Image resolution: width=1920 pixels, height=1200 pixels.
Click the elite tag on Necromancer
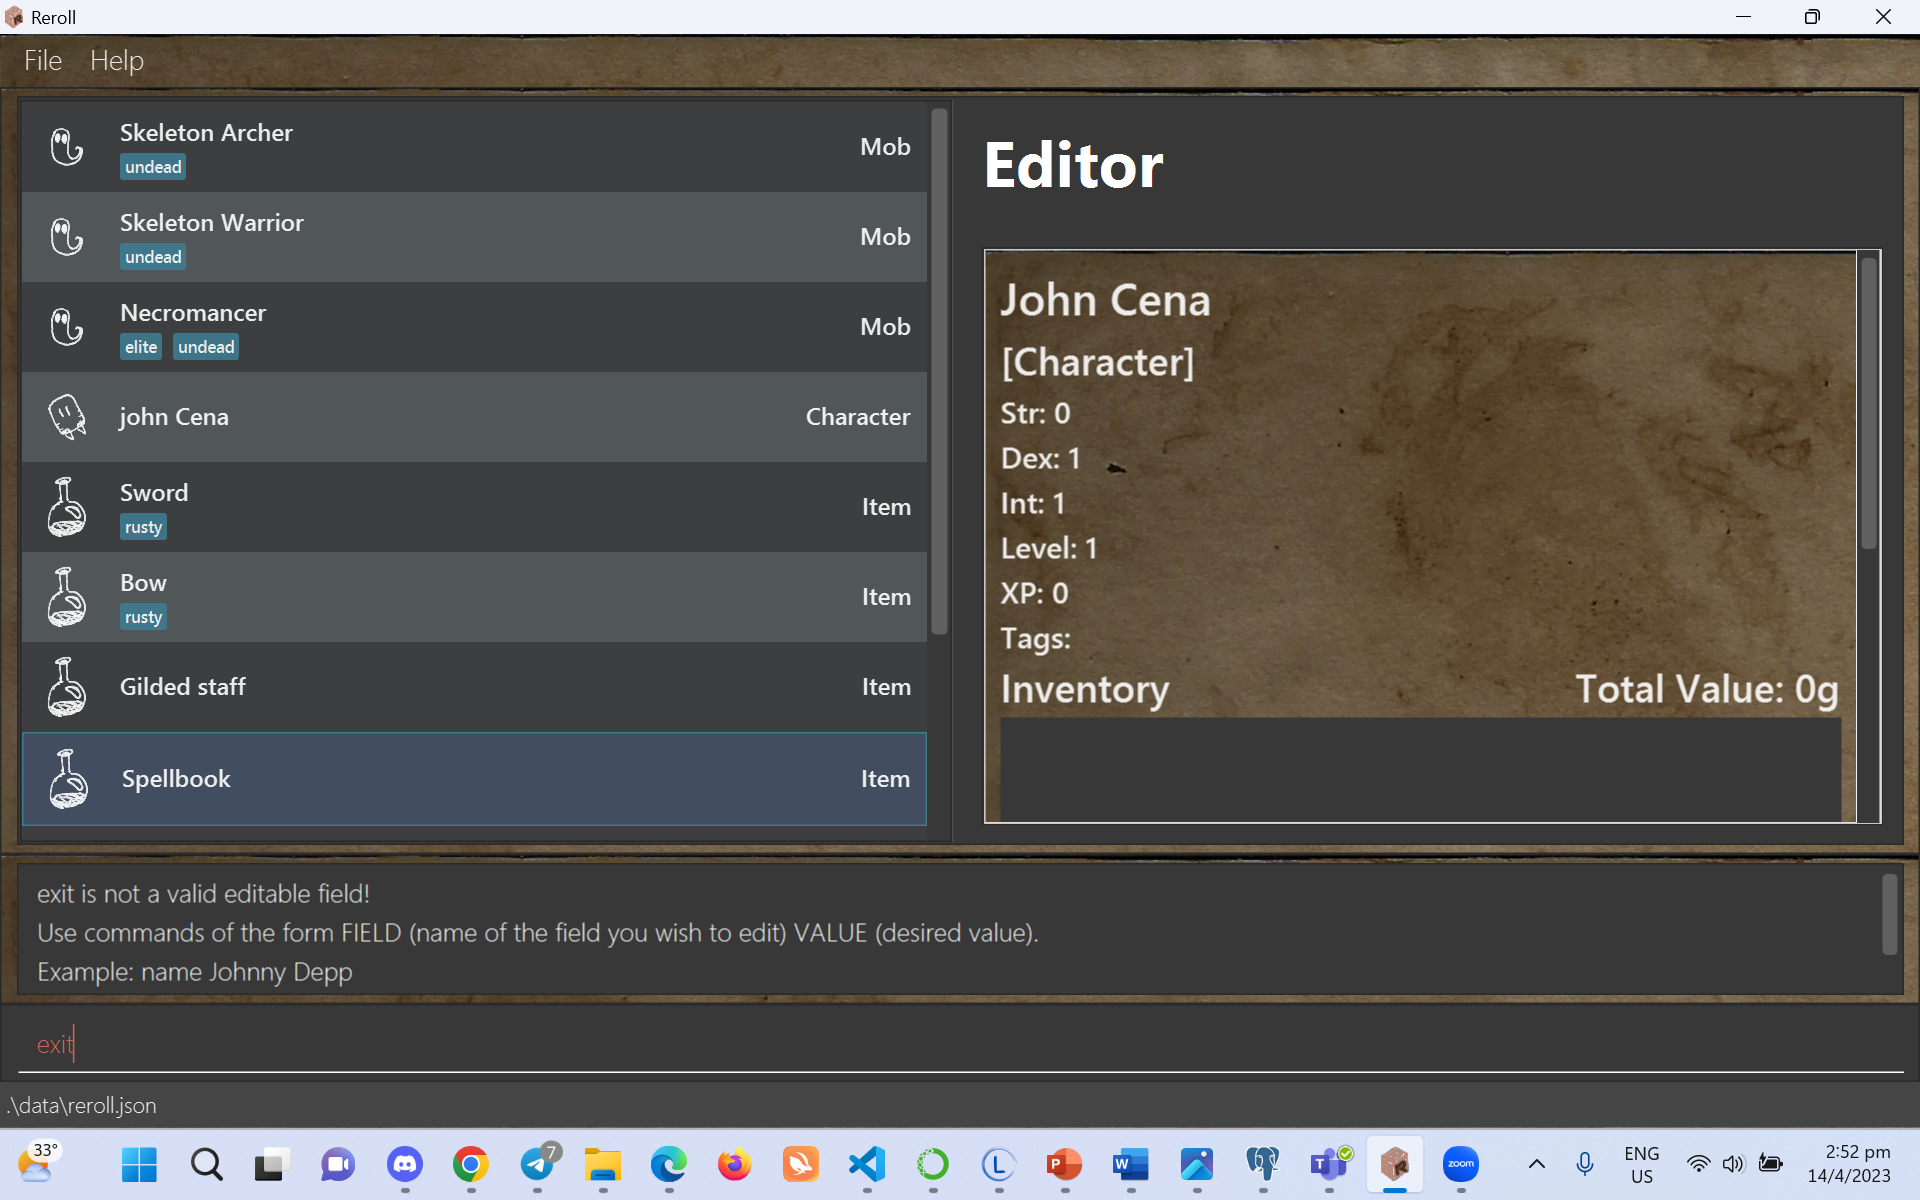[x=141, y=347]
